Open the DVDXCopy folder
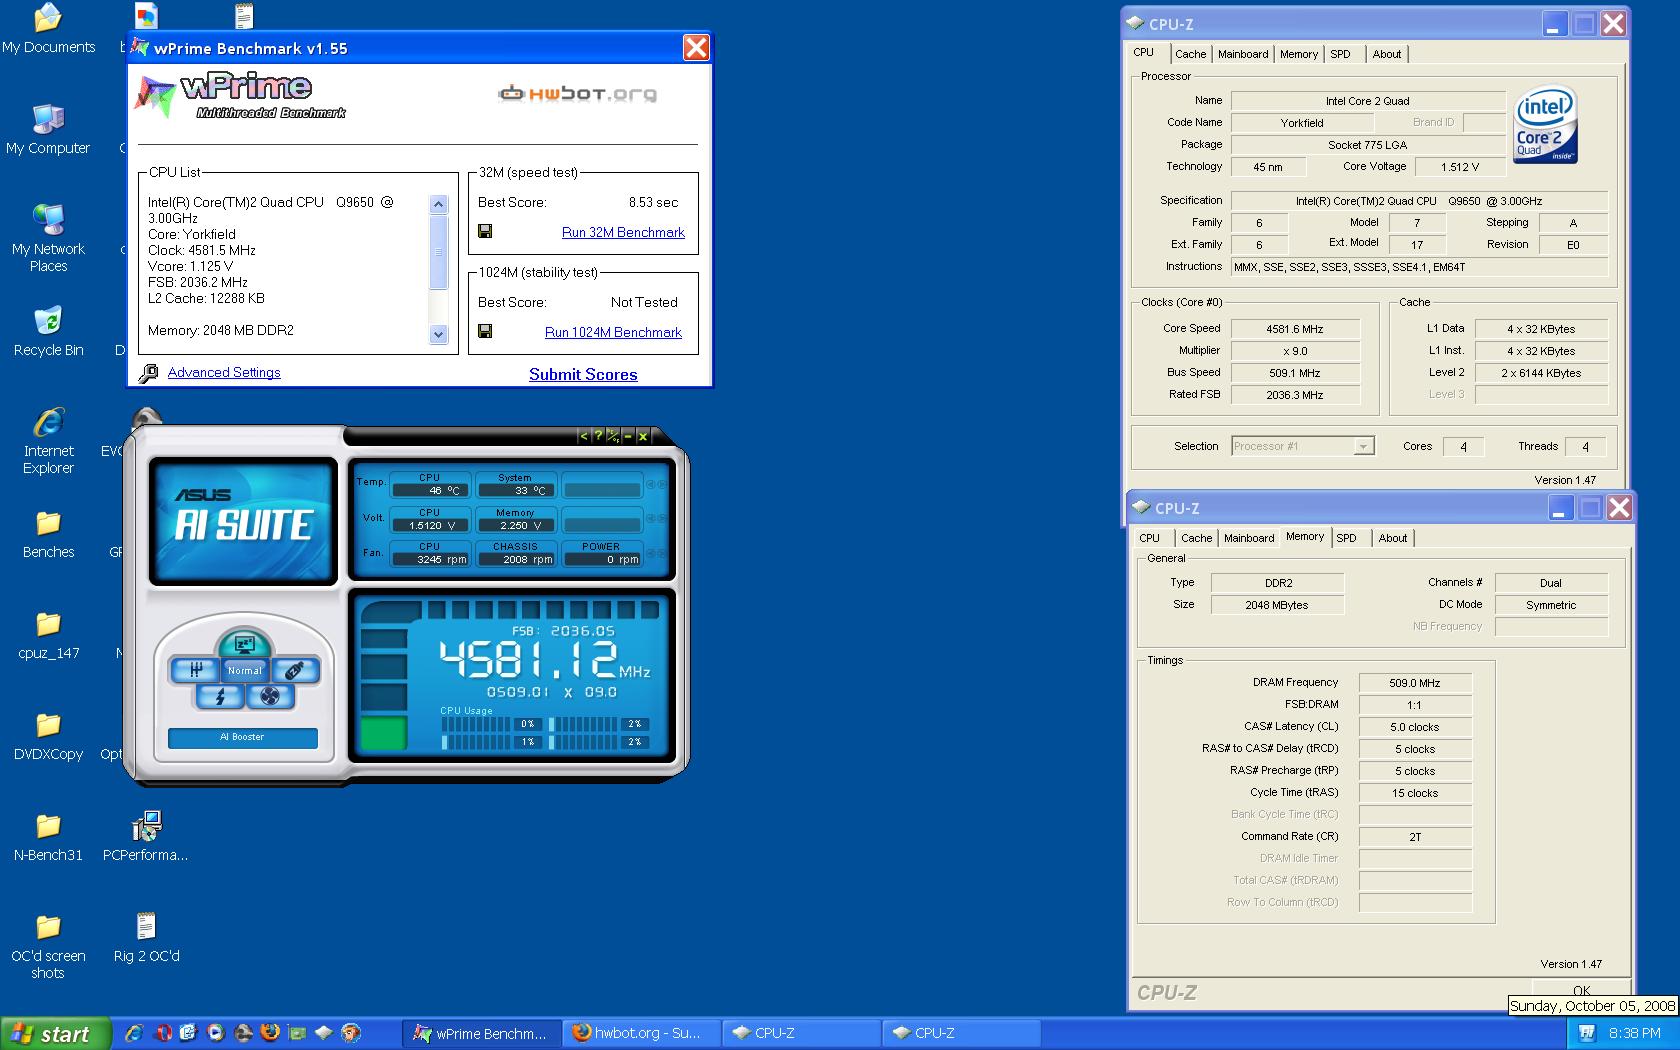The image size is (1680, 1050). [x=48, y=736]
